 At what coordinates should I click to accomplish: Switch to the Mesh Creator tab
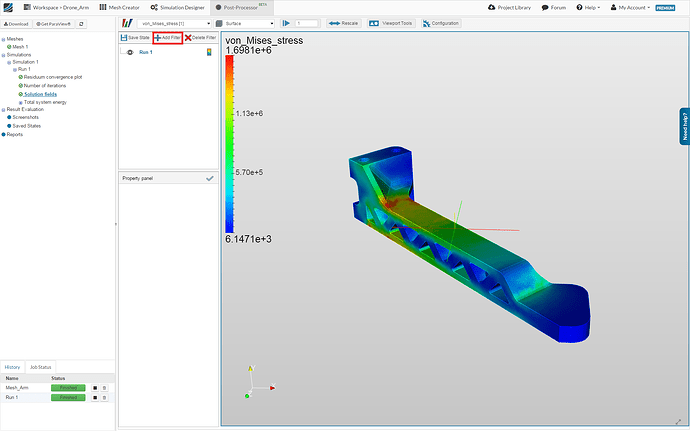(121, 7)
